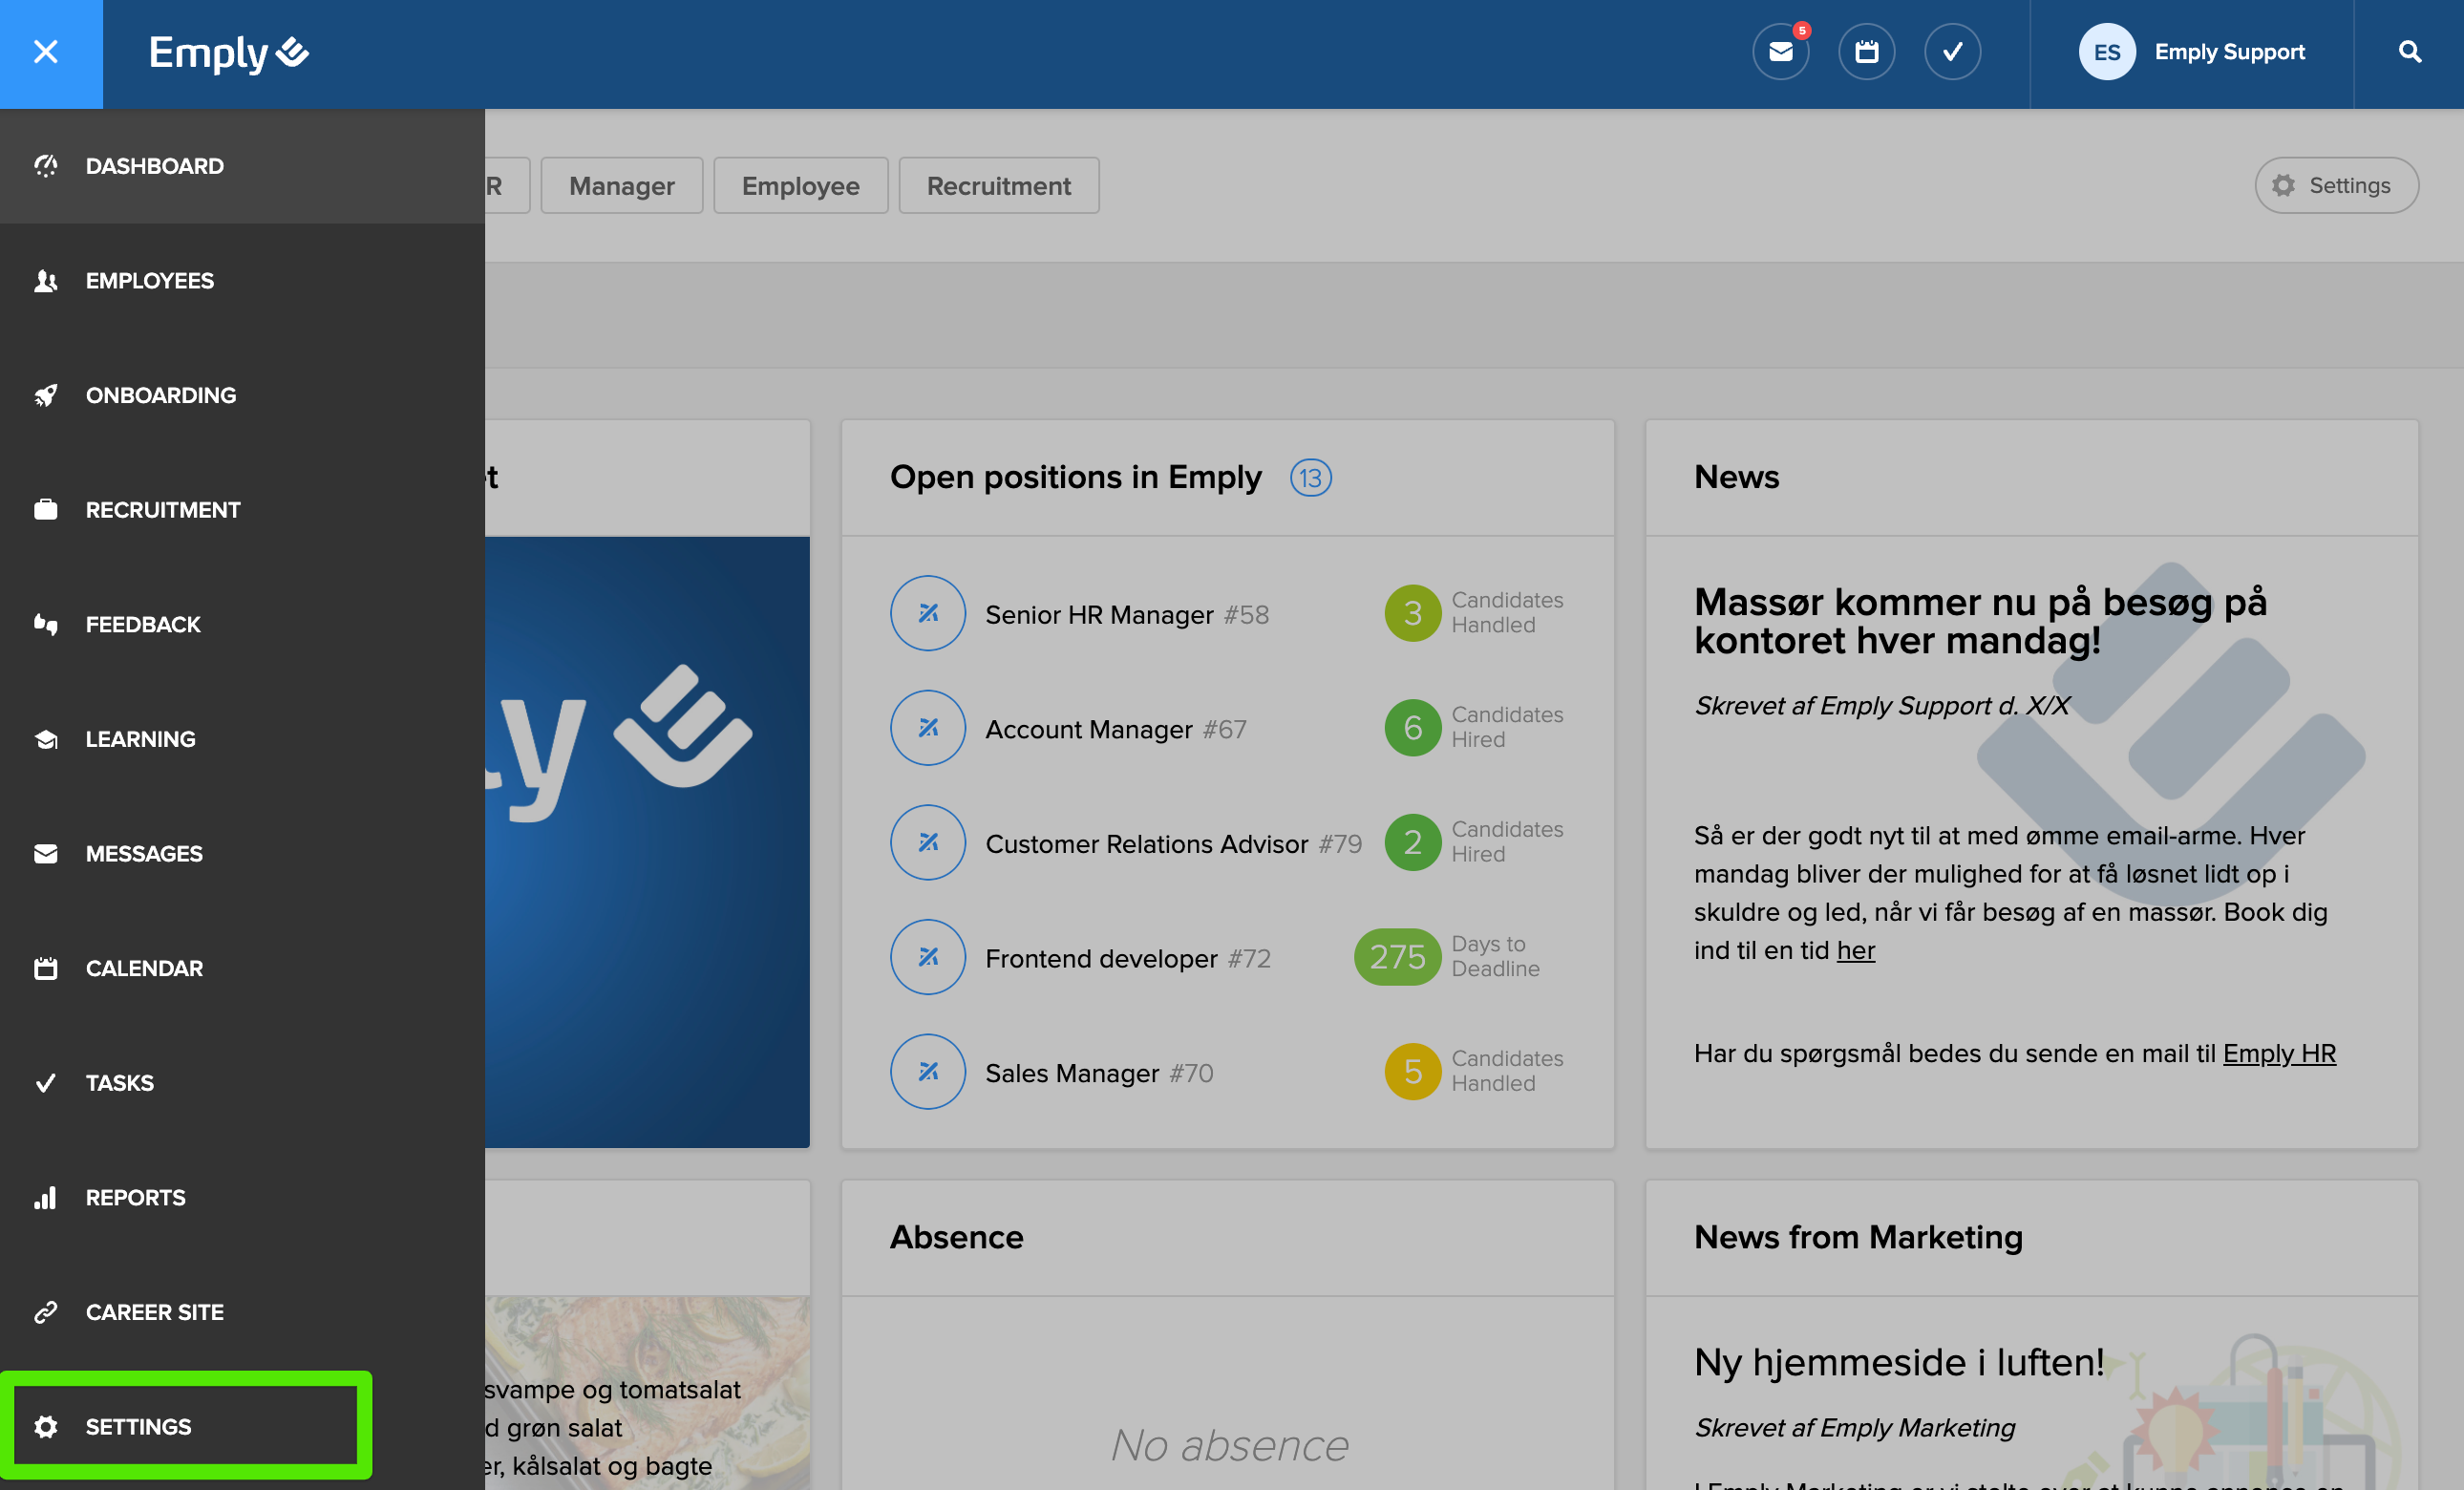Click the ES user avatar
Screen dimensions: 2464x1490
tap(2106, 52)
